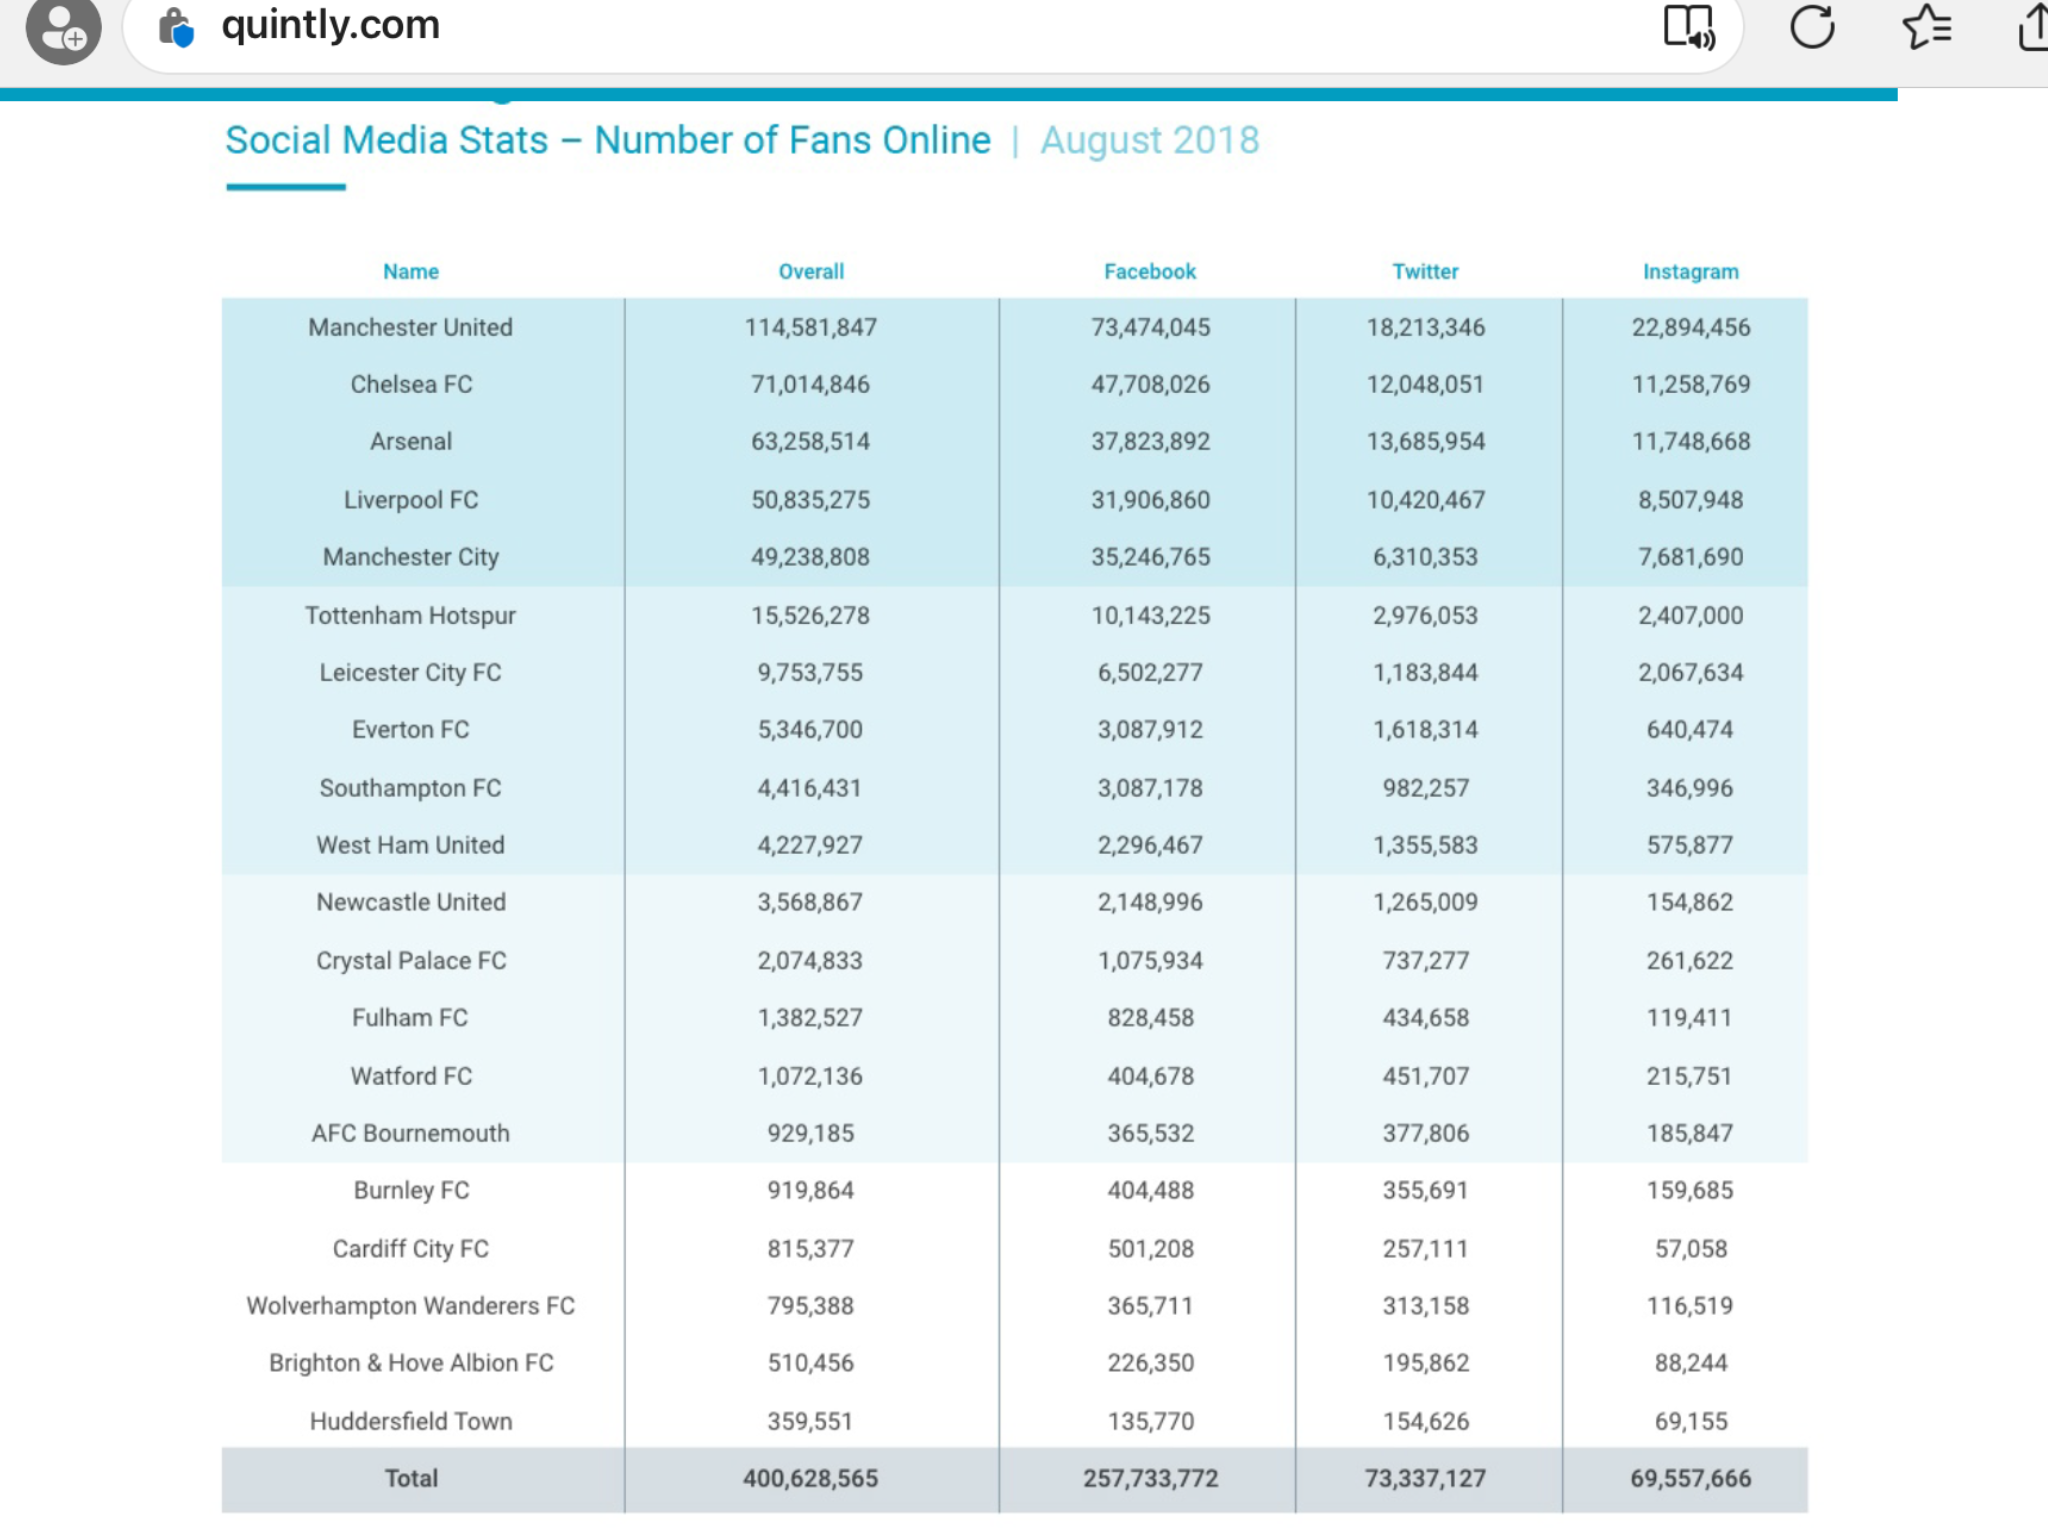Click Wolverhampton Wanderers FC row name

[x=411, y=1305]
